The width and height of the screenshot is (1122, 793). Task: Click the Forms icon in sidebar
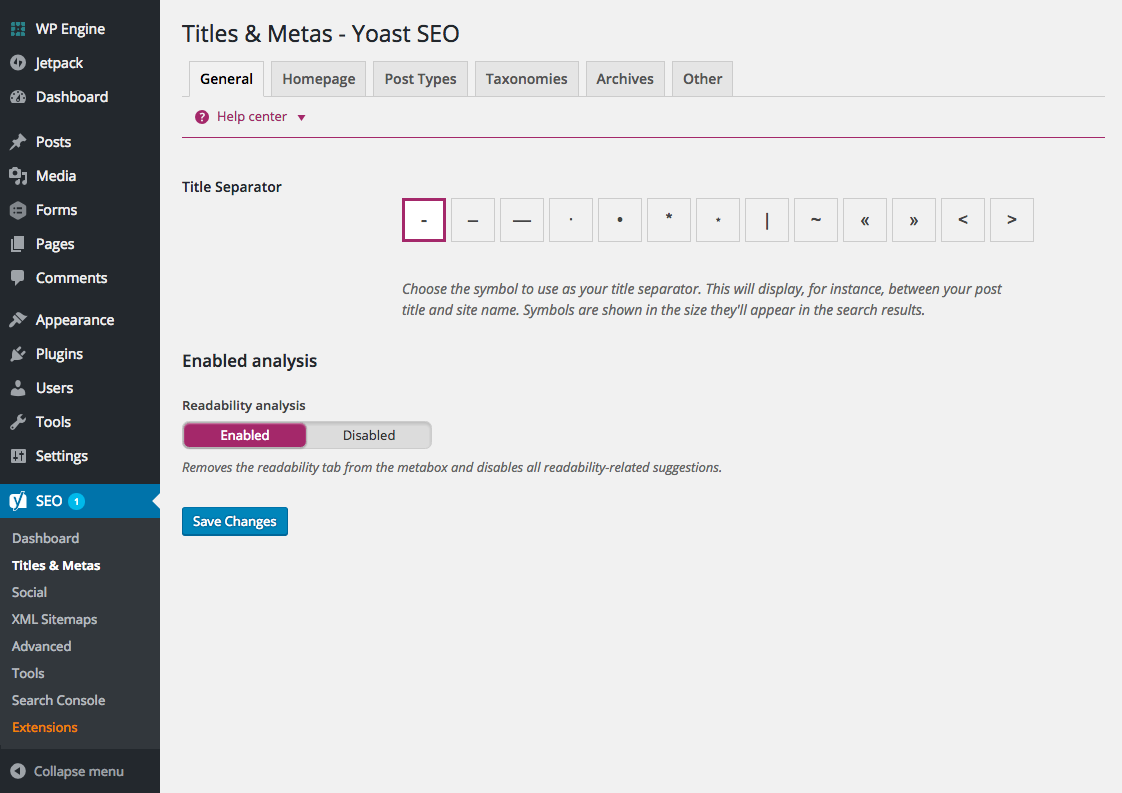pos(18,210)
